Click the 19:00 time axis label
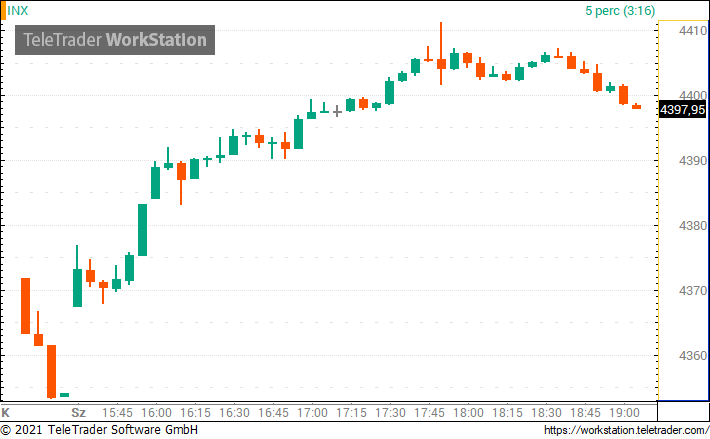Screen dimensions: 710x439 coord(624,413)
